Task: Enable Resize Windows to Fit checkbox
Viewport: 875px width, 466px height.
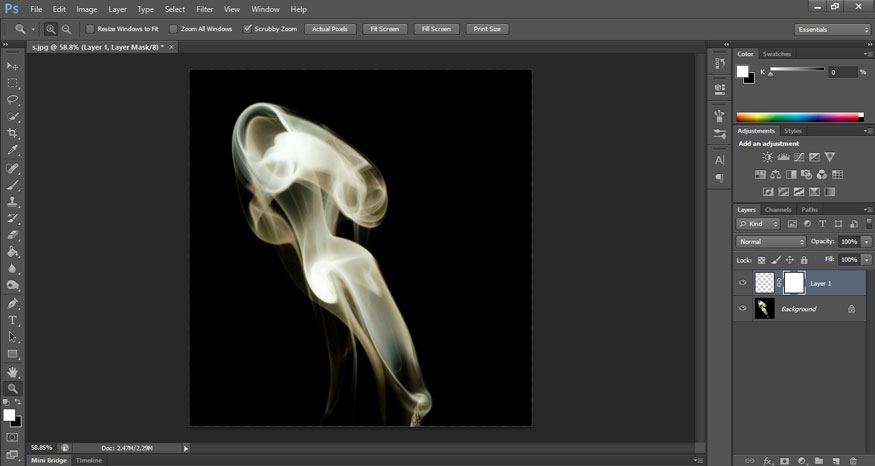Action: (90, 29)
